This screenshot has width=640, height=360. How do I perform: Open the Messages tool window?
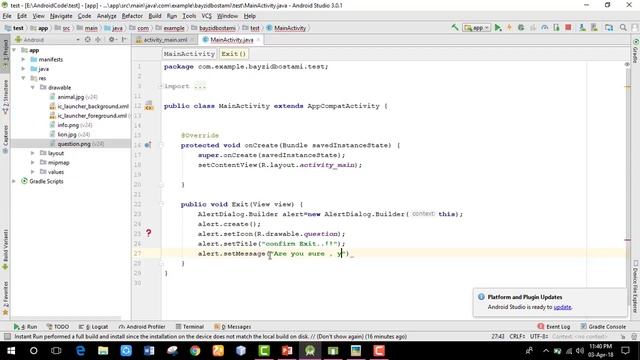coord(232,327)
